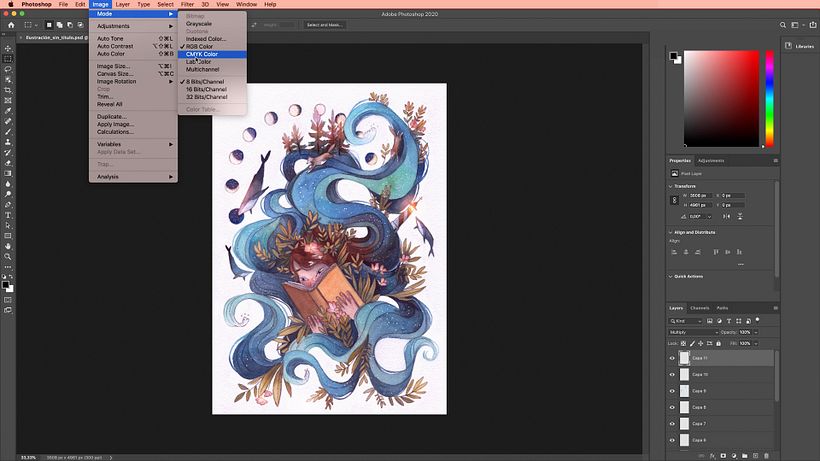Open the Libraries panel button

(x=800, y=46)
